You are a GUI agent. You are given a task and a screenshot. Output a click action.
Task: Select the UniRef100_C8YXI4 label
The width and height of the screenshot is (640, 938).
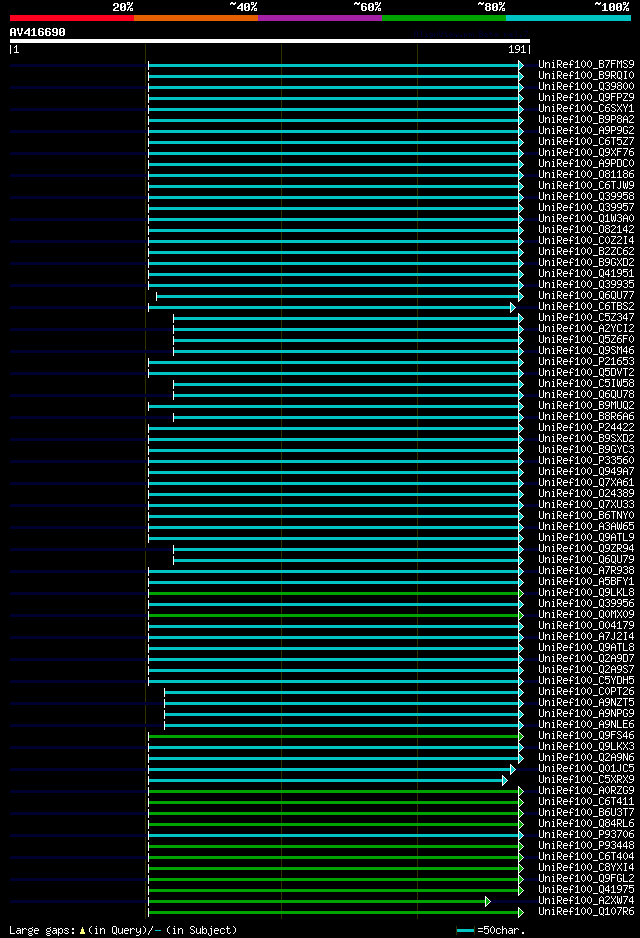click(586, 867)
